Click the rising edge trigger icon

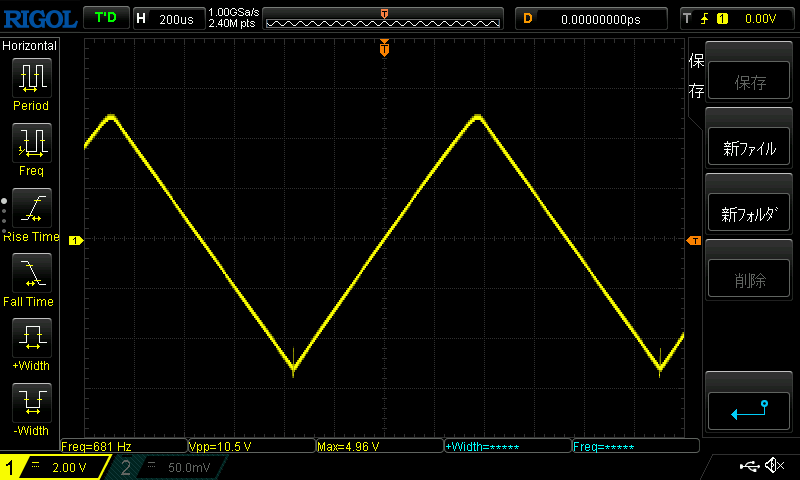[x=705, y=19]
